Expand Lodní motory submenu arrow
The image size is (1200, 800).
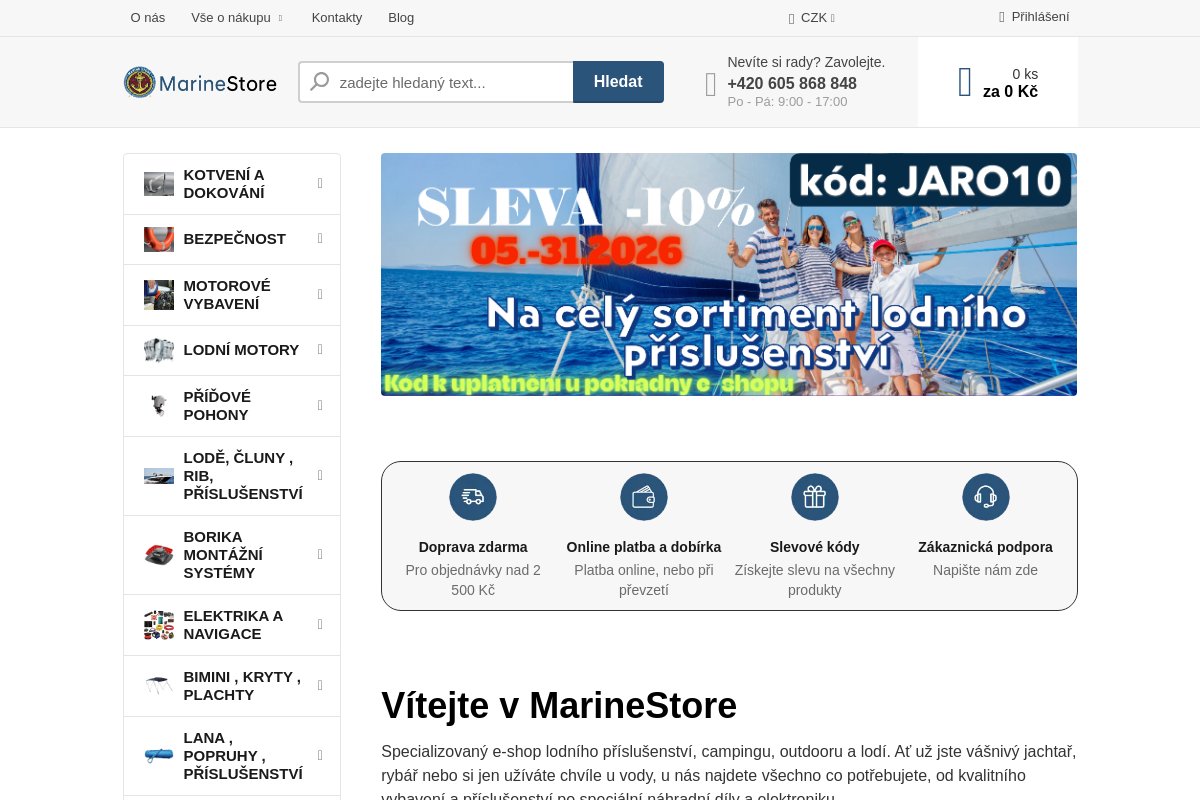[x=320, y=349]
